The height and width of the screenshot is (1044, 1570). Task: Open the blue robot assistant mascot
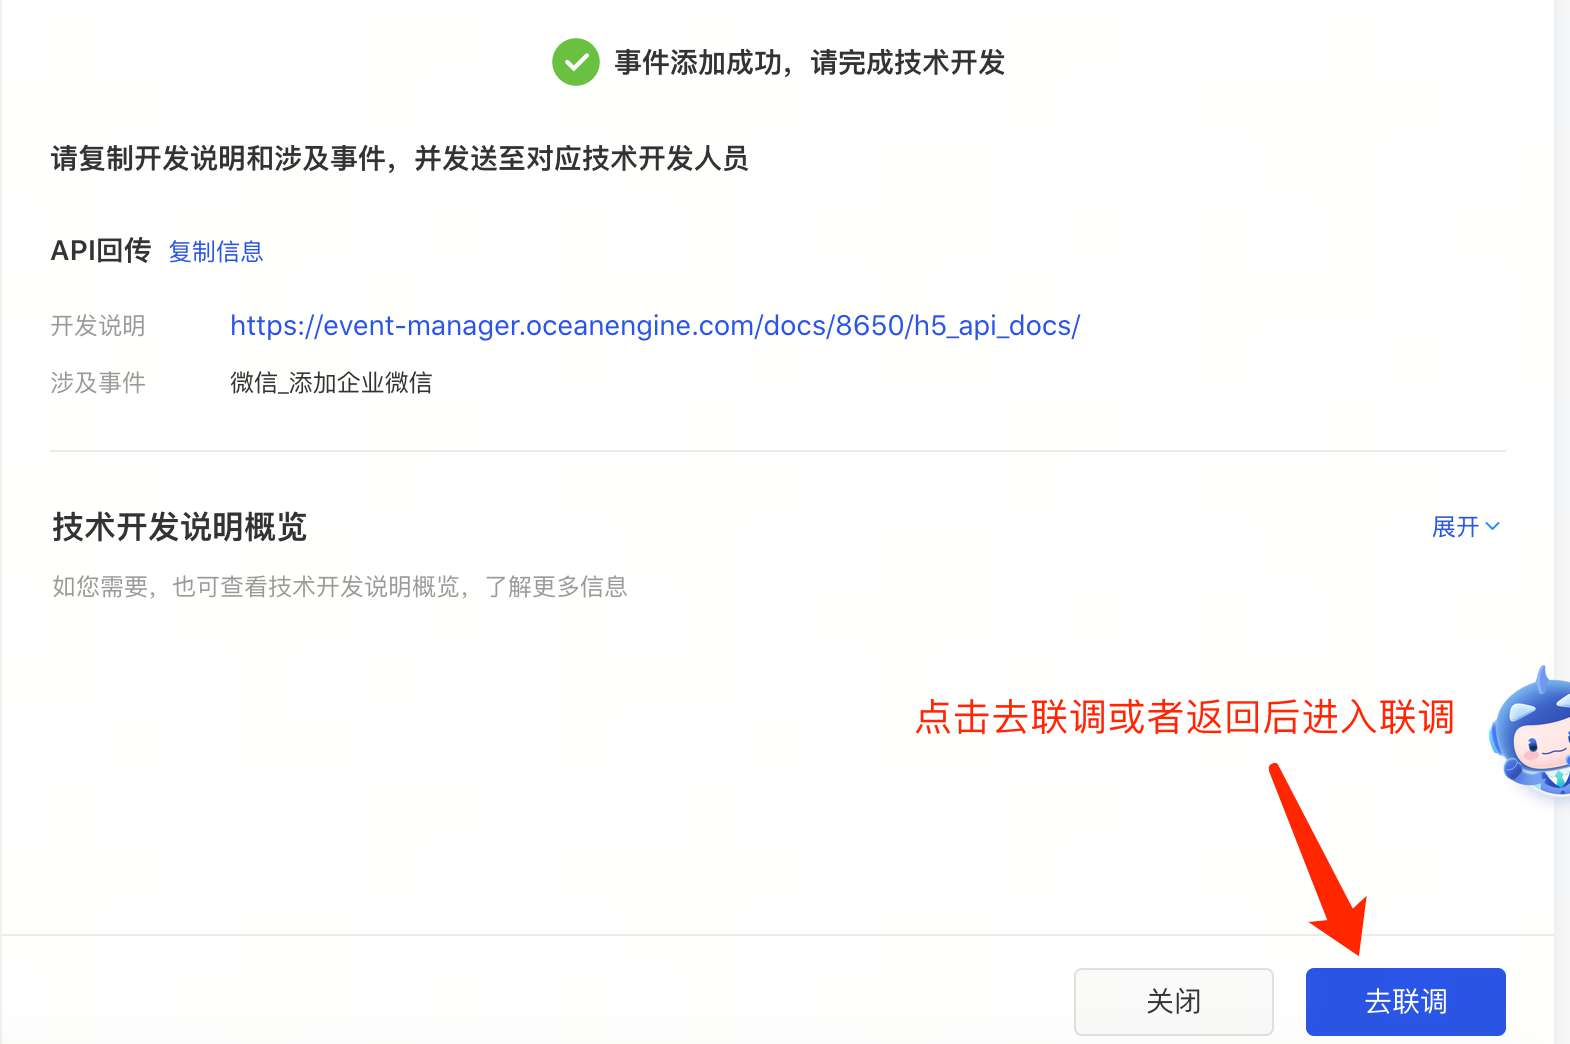coord(1530,730)
